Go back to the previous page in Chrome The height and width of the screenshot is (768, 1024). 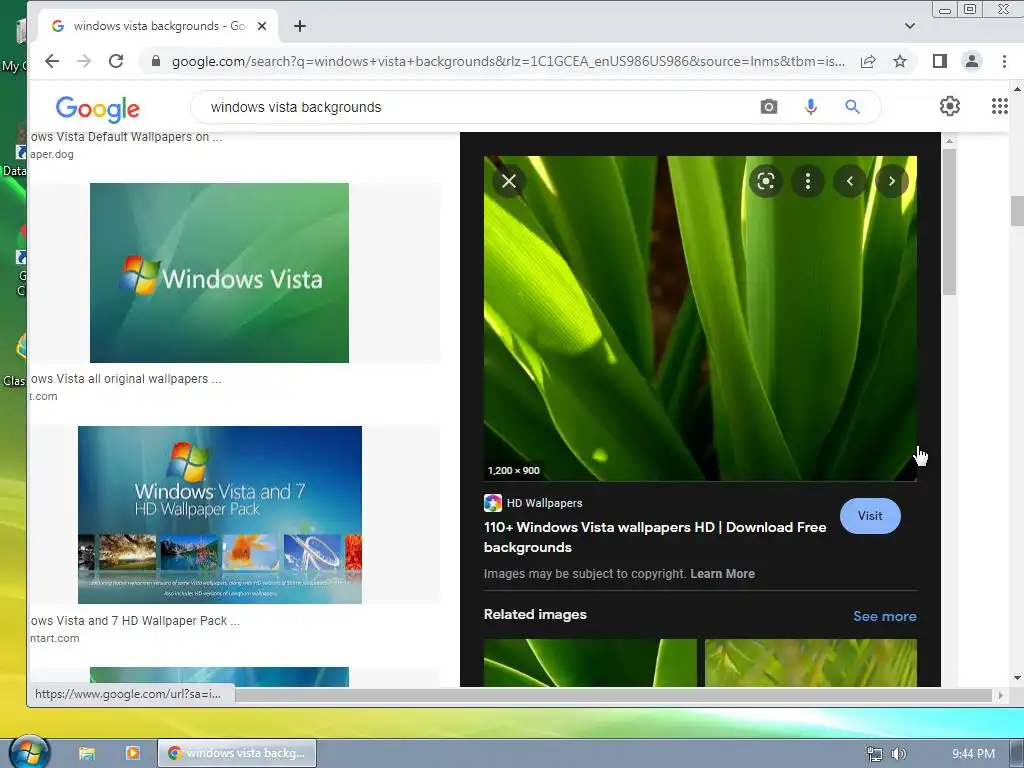52,61
